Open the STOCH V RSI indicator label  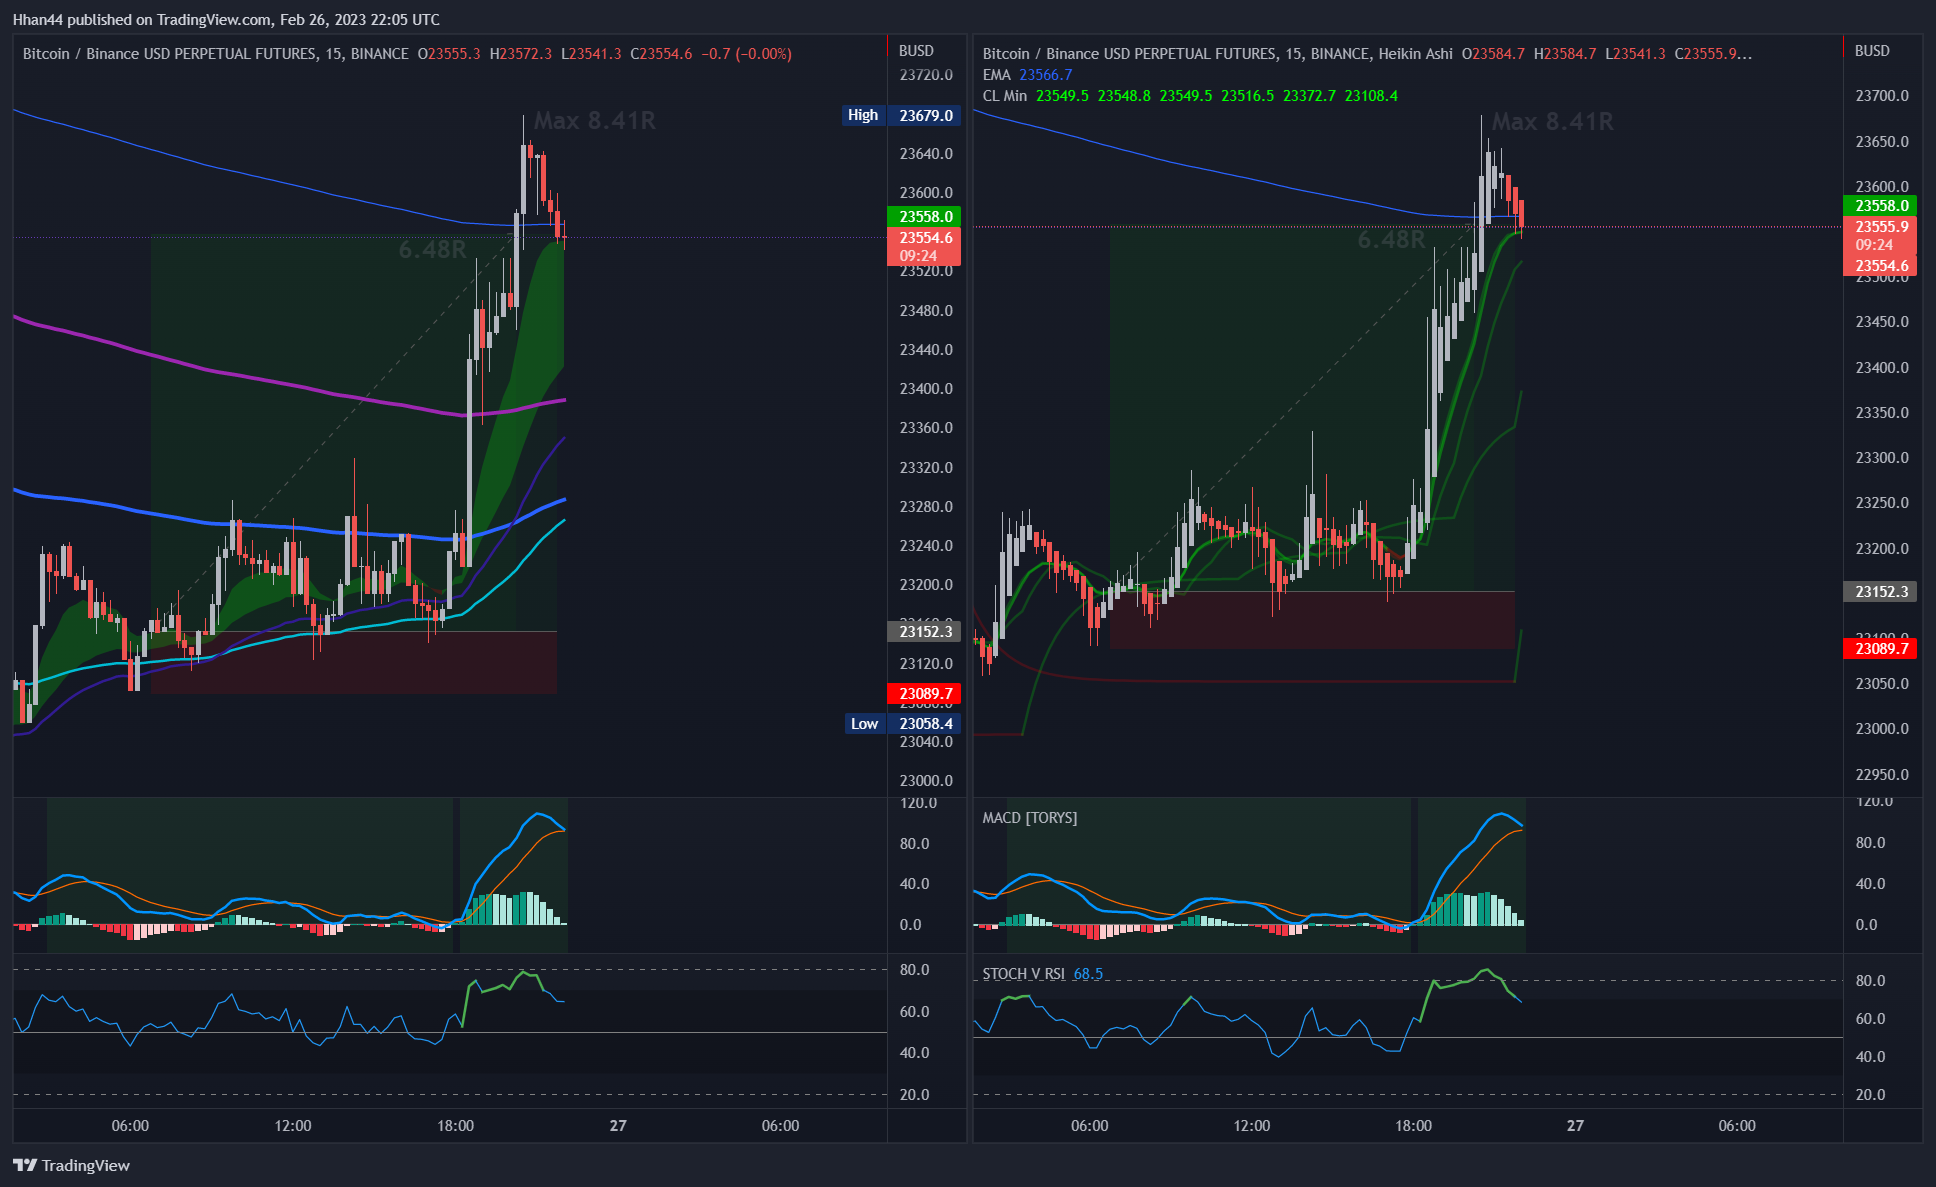tap(1023, 974)
